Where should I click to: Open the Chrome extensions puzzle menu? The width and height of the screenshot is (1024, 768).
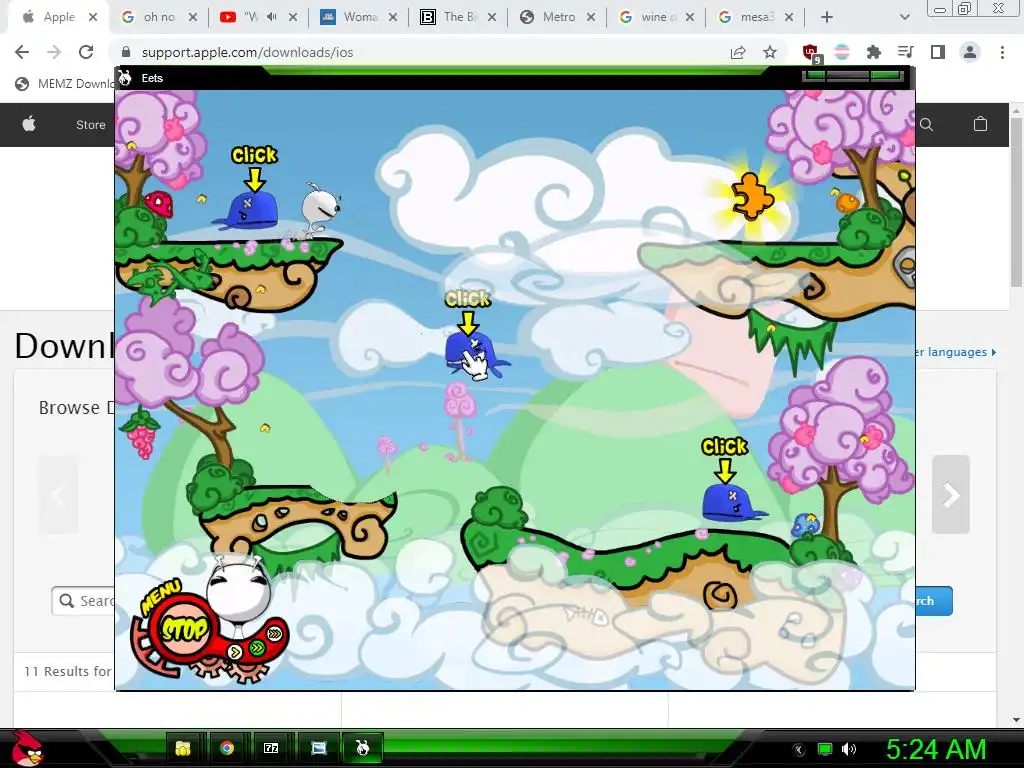click(873, 52)
